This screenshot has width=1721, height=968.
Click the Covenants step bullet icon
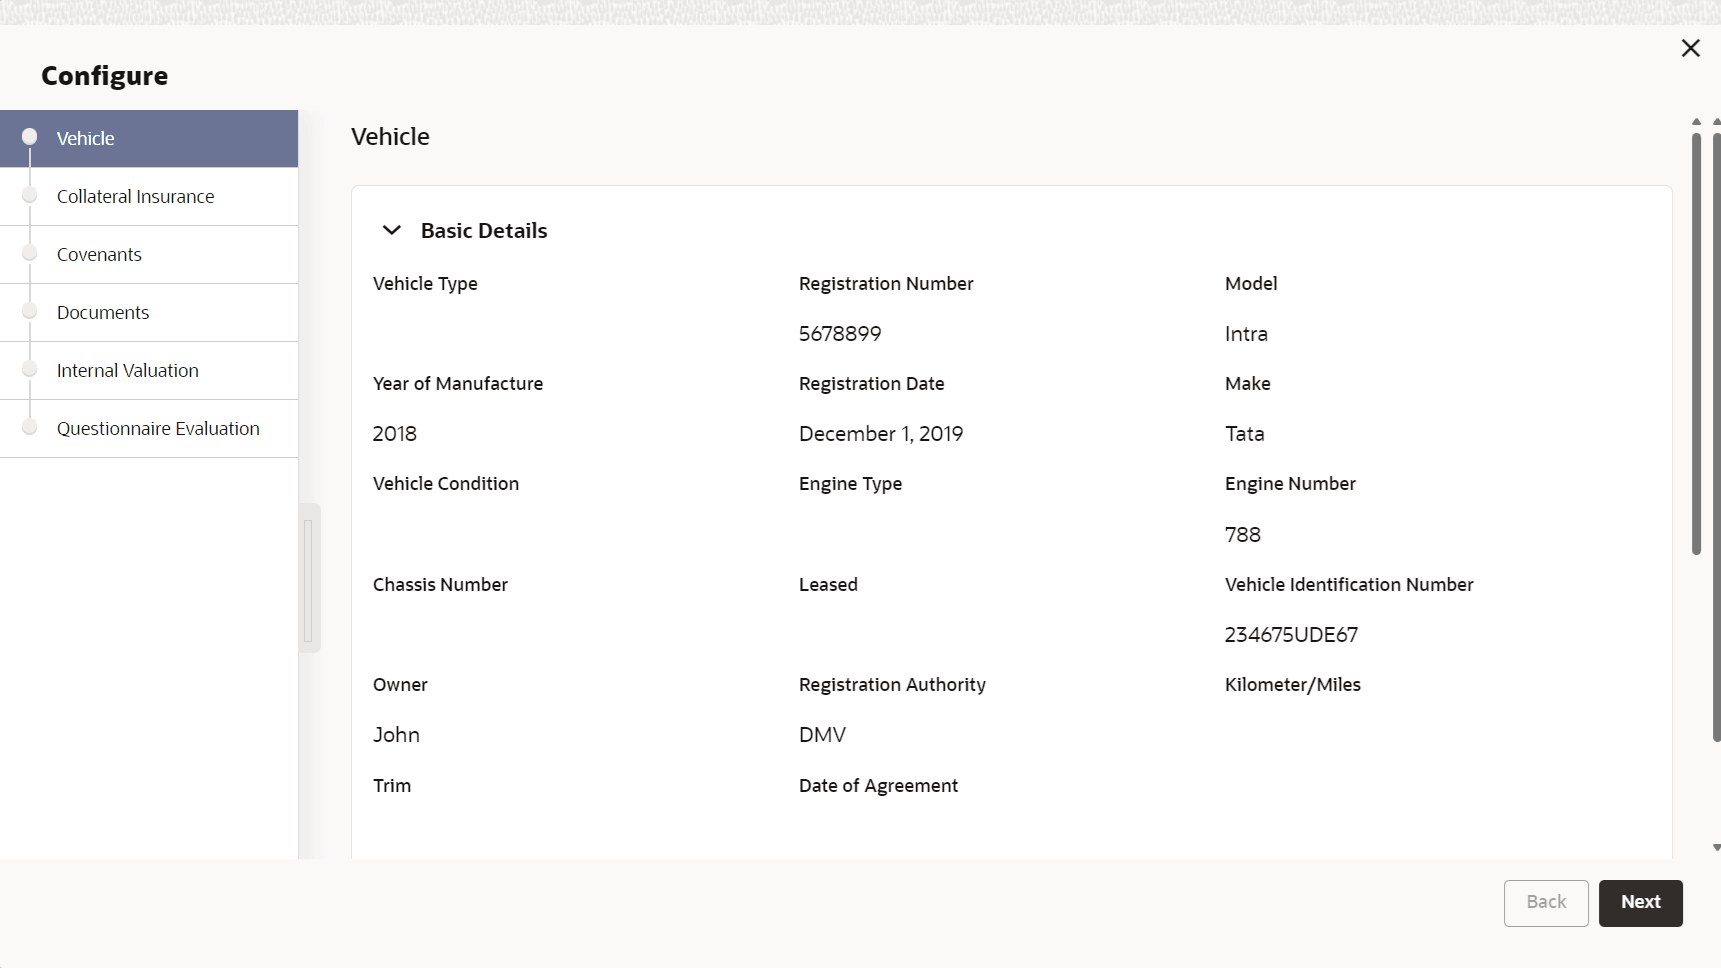(30, 253)
